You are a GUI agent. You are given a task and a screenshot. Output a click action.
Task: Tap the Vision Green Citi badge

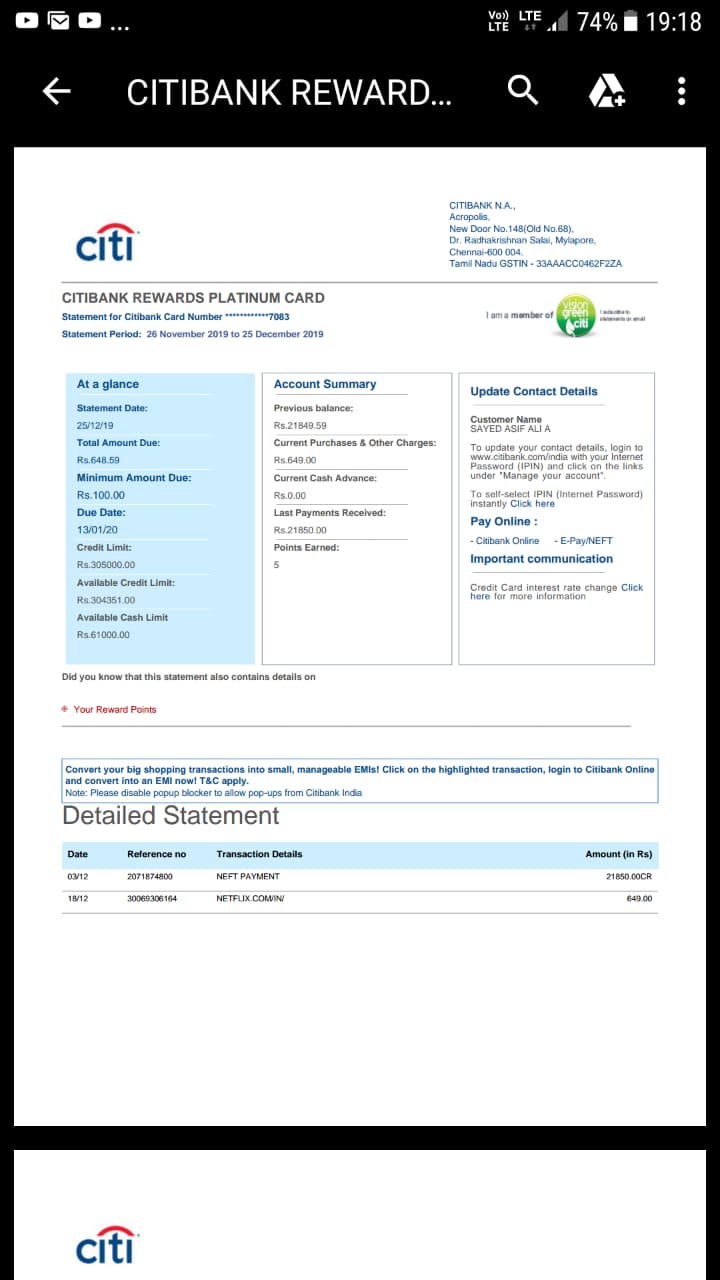pos(576,316)
